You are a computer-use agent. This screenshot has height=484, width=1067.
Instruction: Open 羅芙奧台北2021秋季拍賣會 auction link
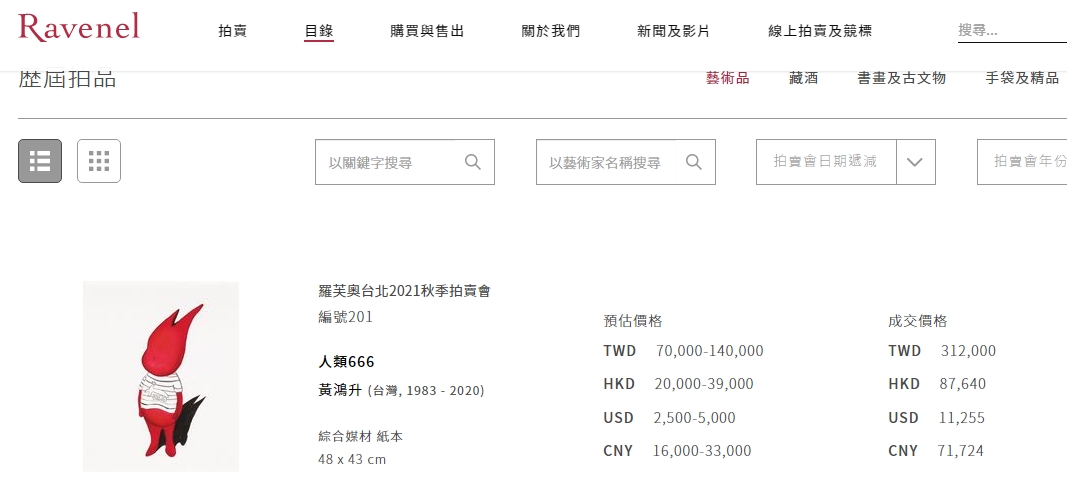pos(404,291)
